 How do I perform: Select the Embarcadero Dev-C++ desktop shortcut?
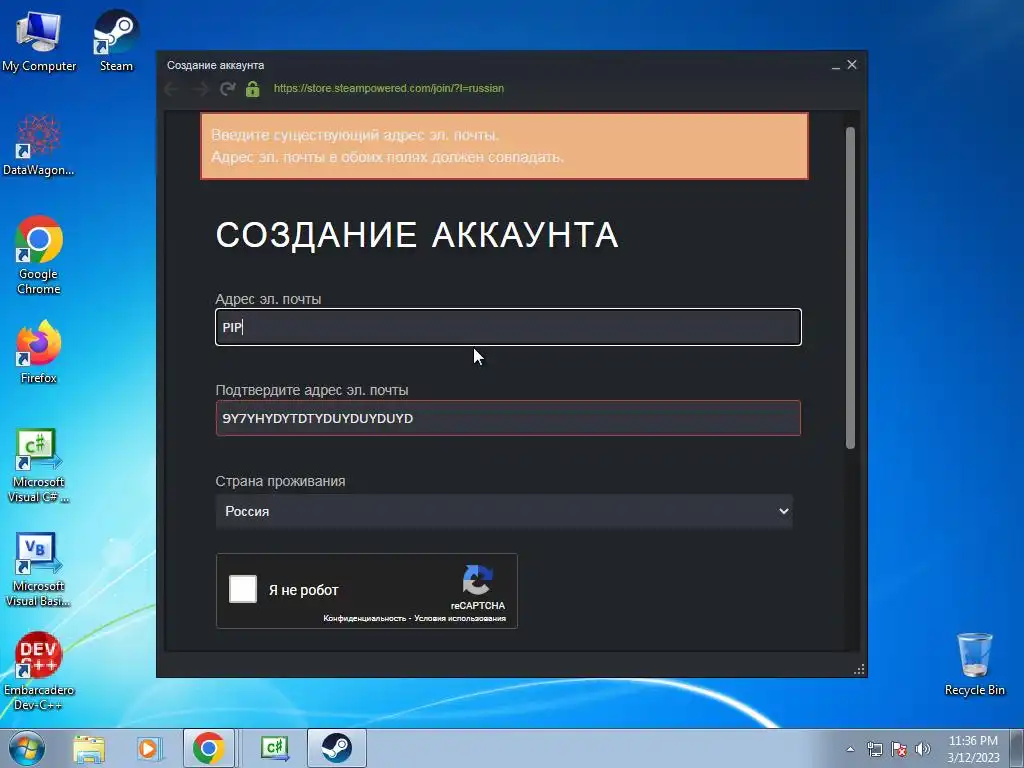pyautogui.click(x=39, y=671)
